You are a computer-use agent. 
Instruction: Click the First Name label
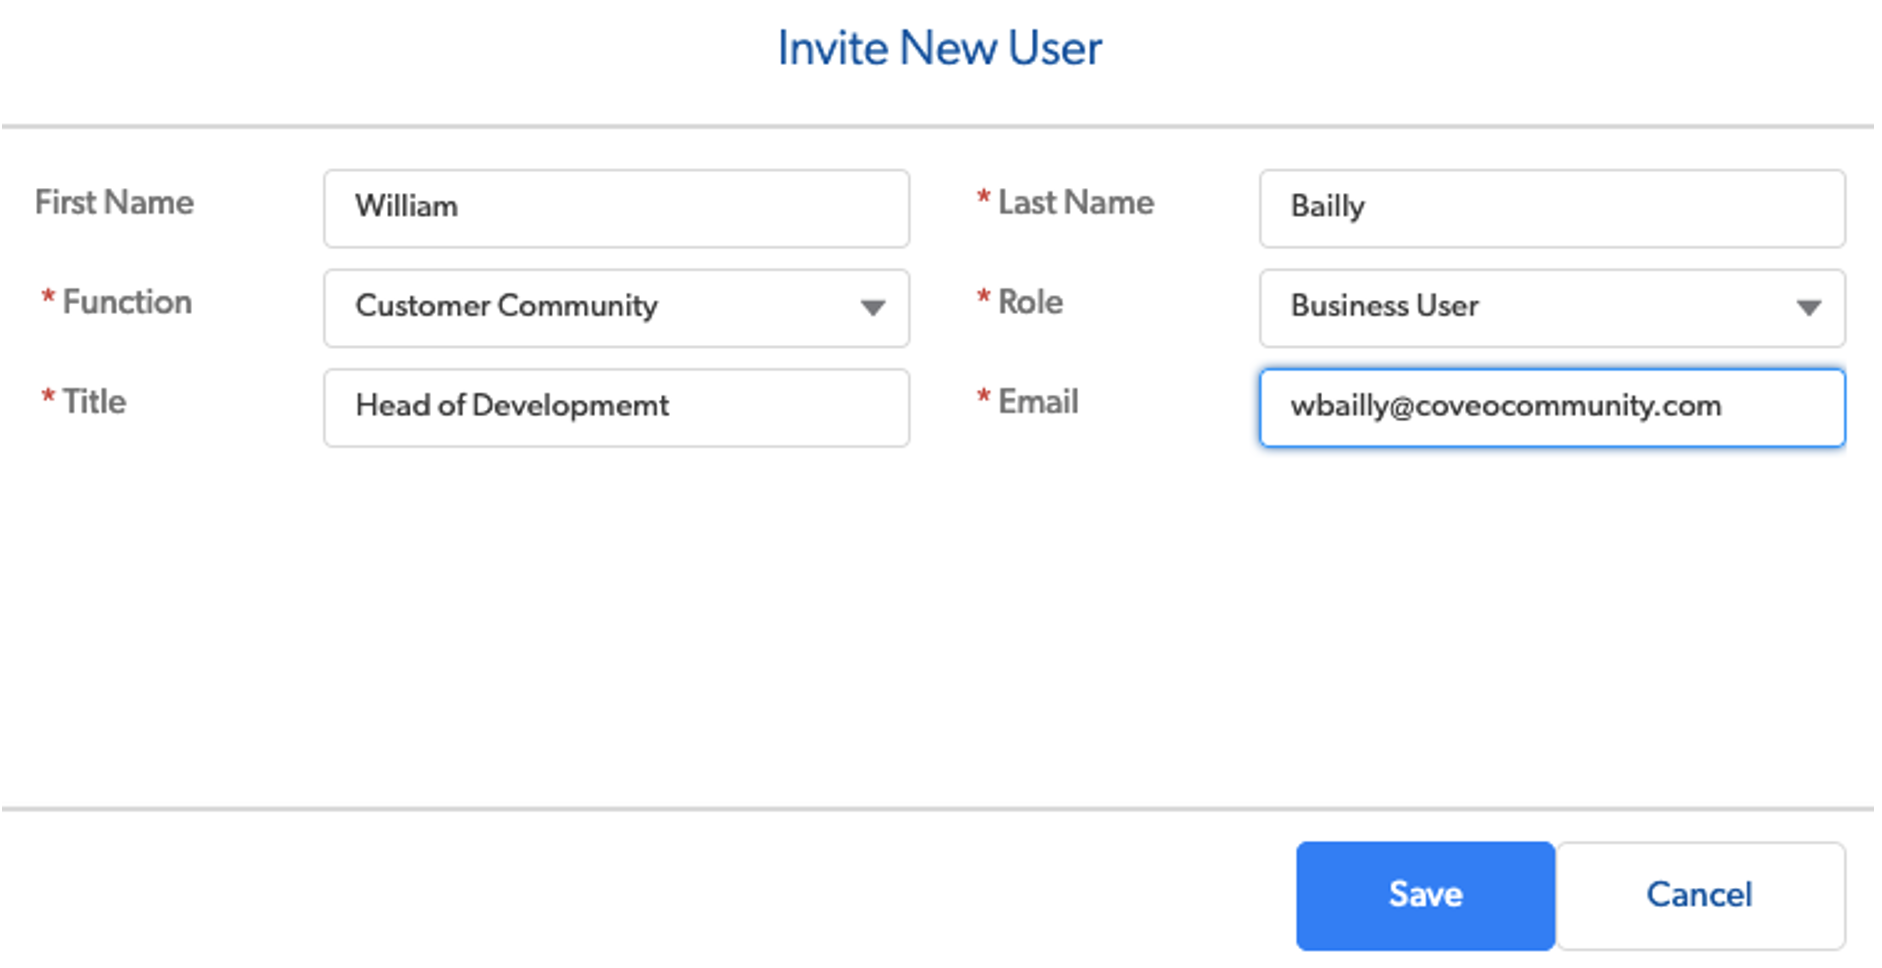point(114,202)
